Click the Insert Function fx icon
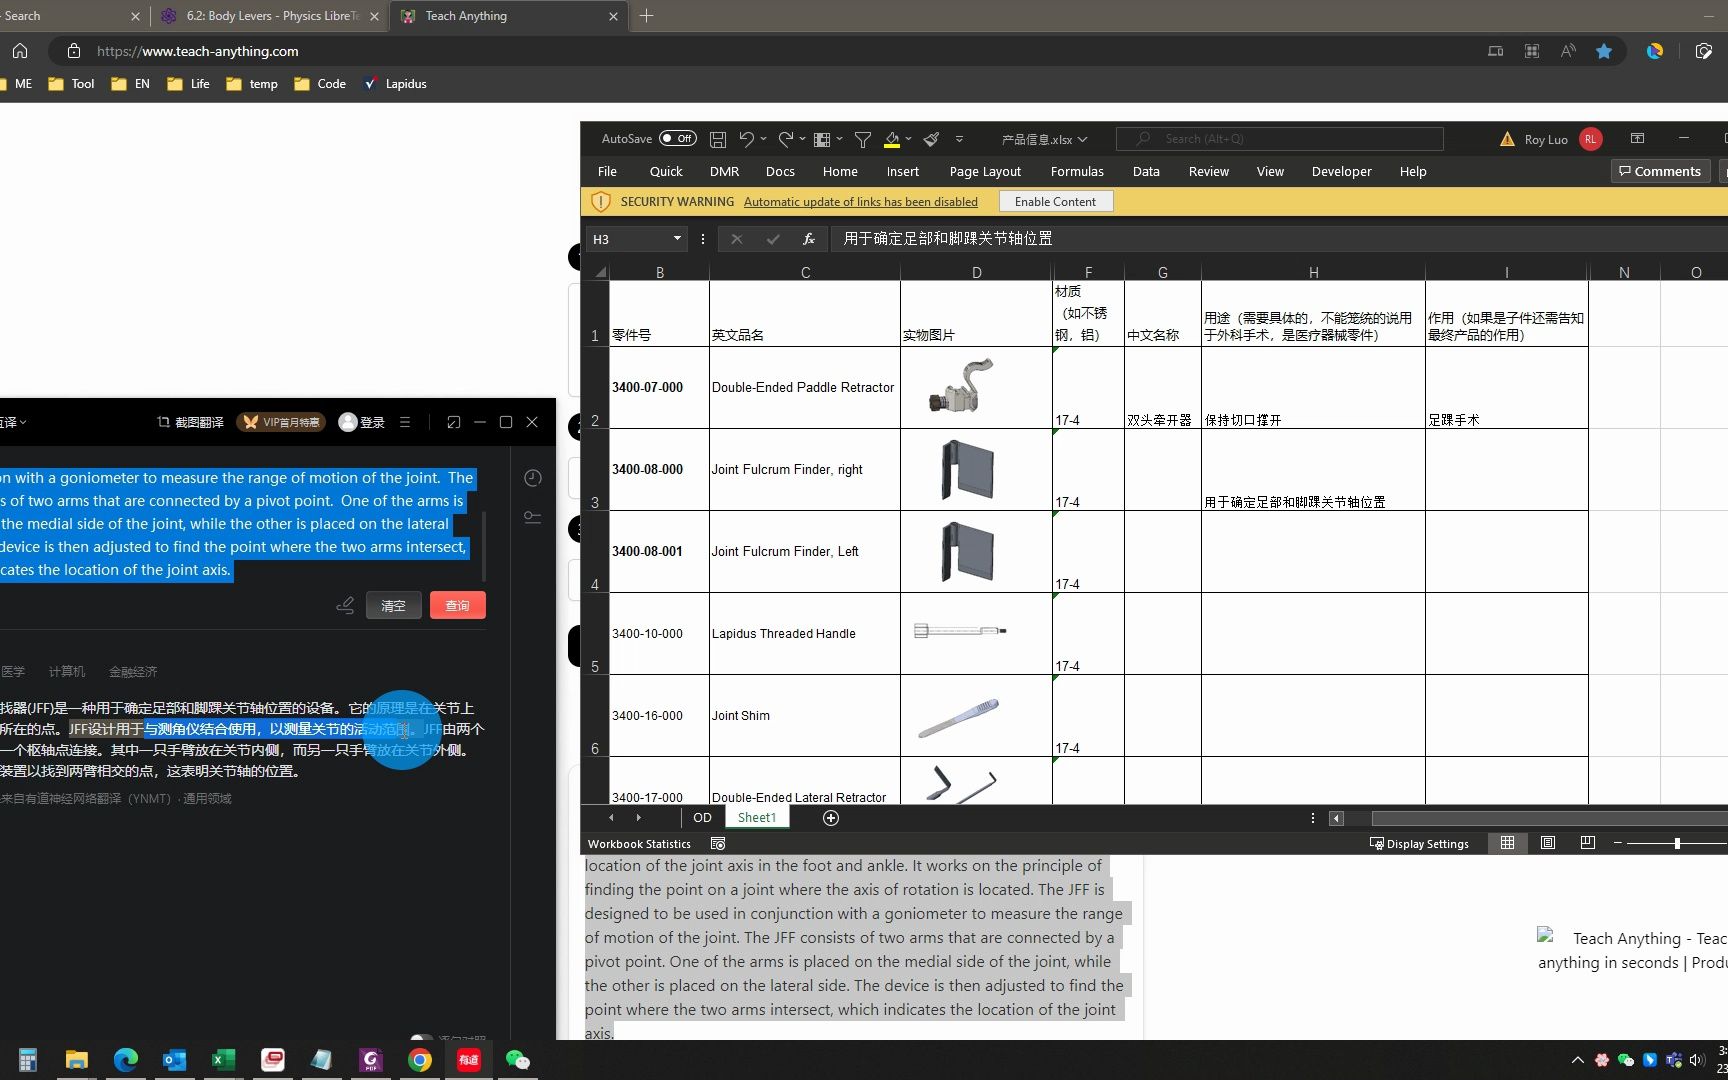 tap(808, 239)
